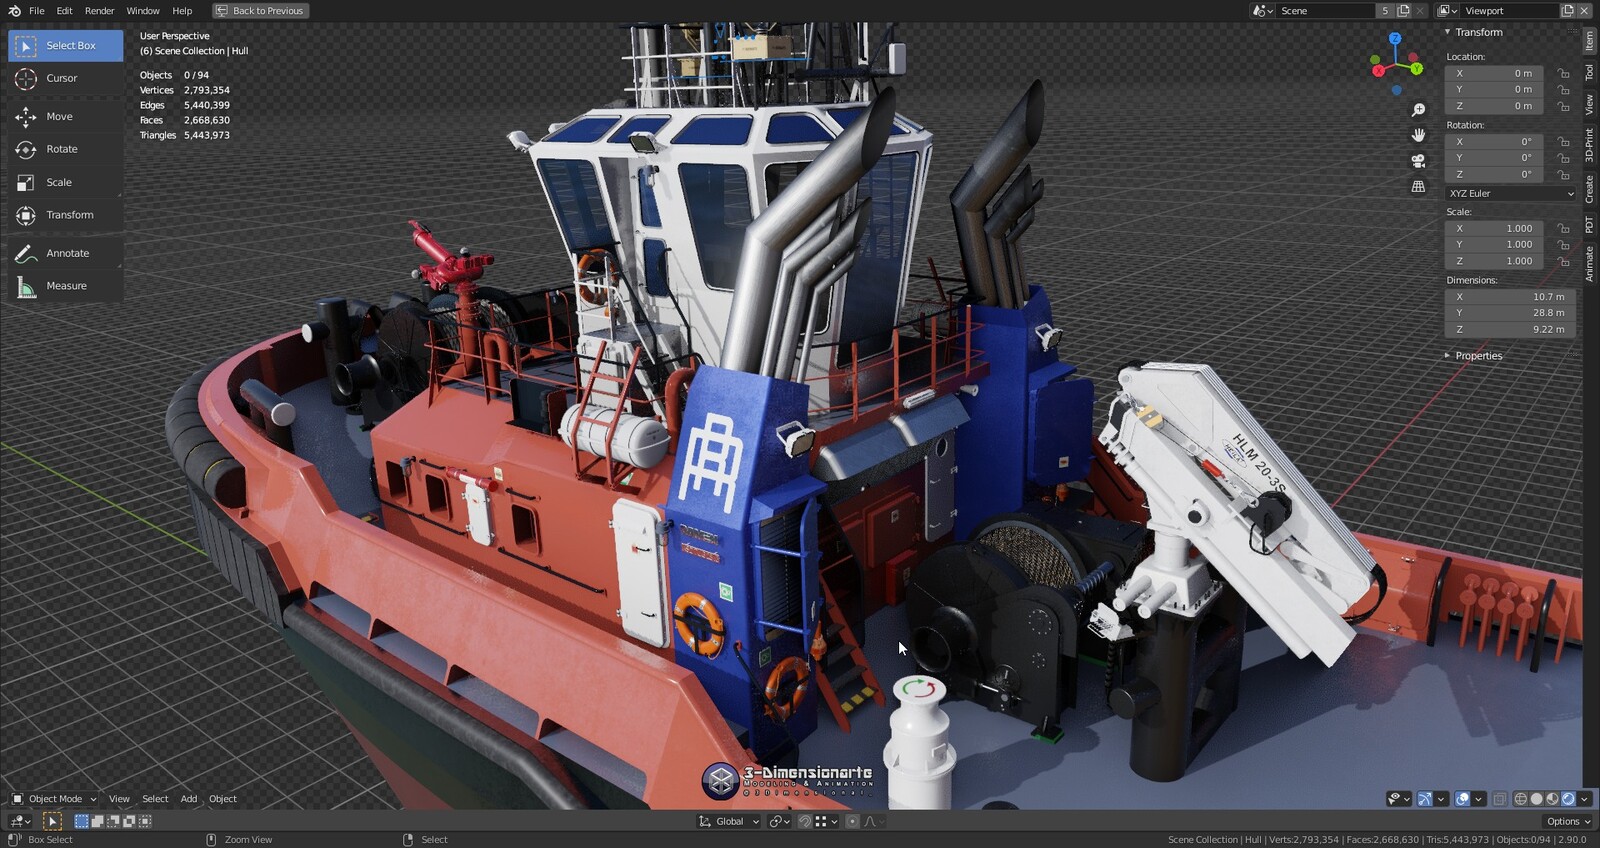1600x848 pixels.
Task: Select the Cursor tool
Action: tap(65, 78)
